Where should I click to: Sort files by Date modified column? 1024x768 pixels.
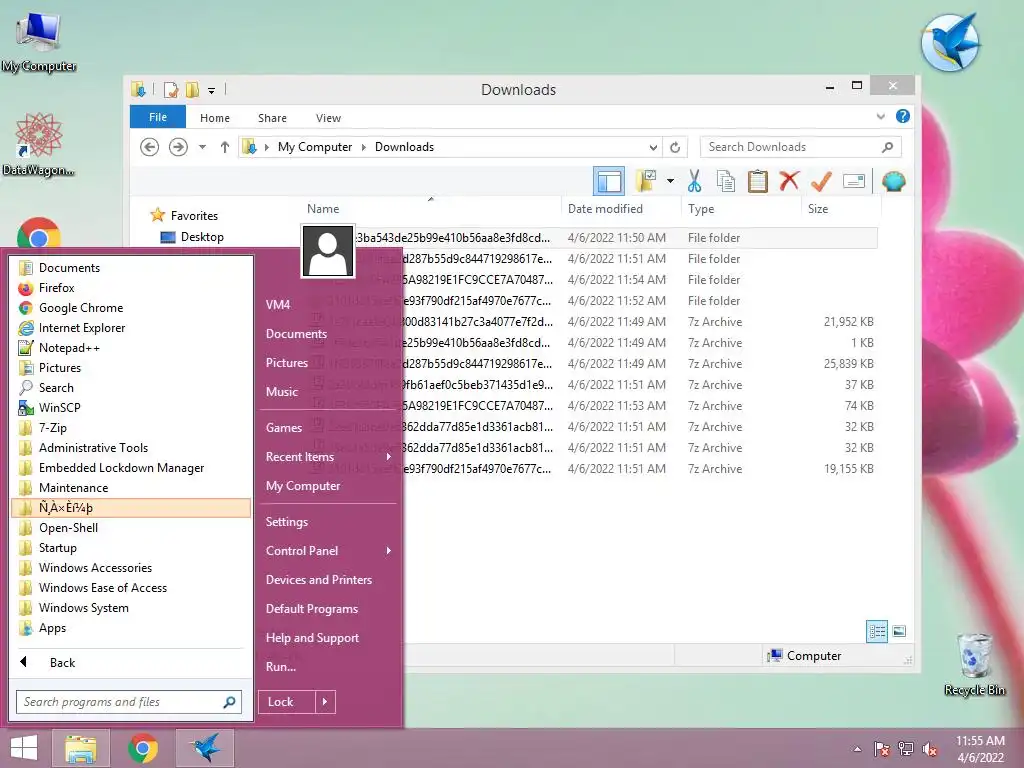click(x=605, y=209)
